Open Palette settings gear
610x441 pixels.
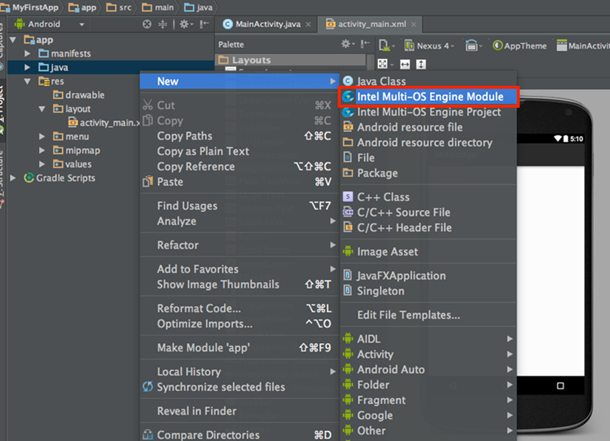(x=347, y=44)
